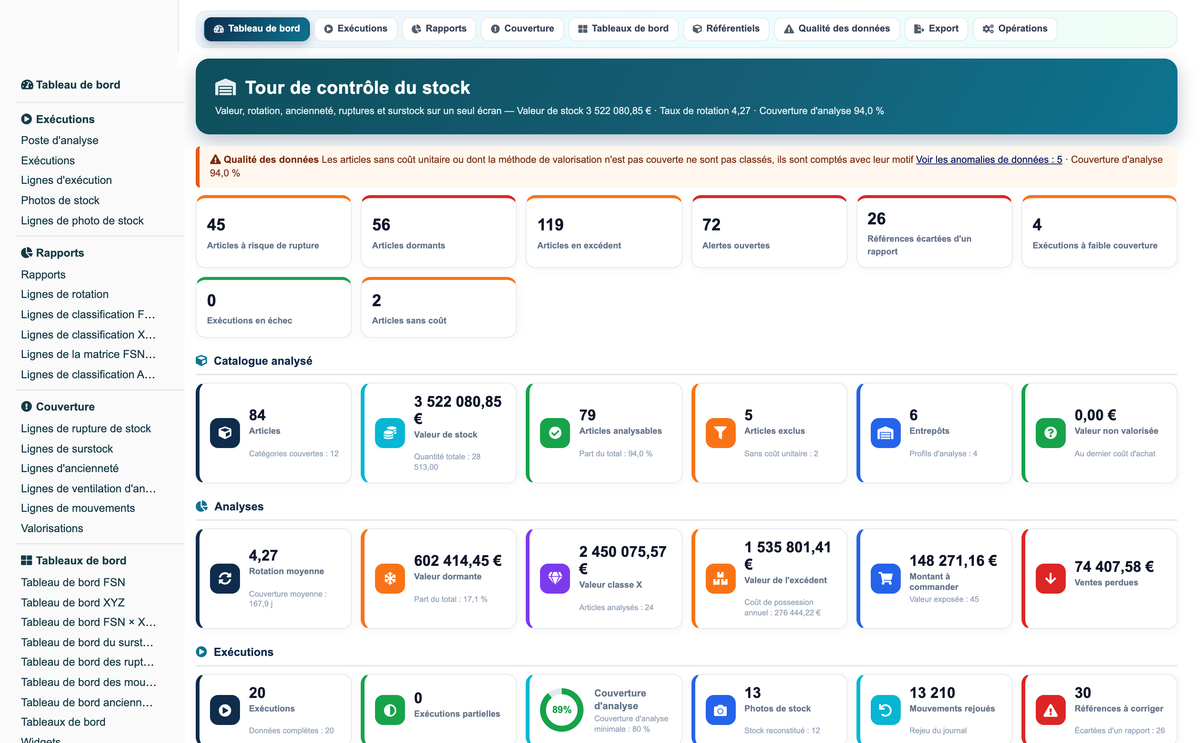Open the Alertes ouvertes card showing 72
1200x743 pixels.
pos(769,232)
